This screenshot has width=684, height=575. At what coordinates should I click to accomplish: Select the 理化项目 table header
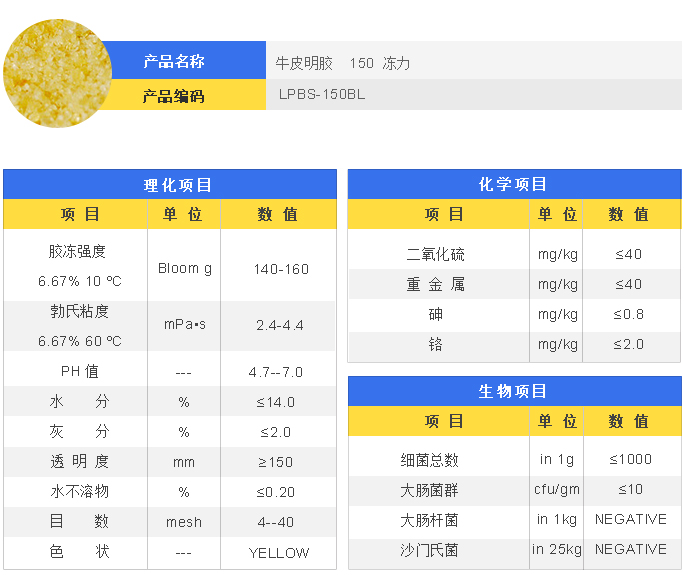[x=170, y=185]
